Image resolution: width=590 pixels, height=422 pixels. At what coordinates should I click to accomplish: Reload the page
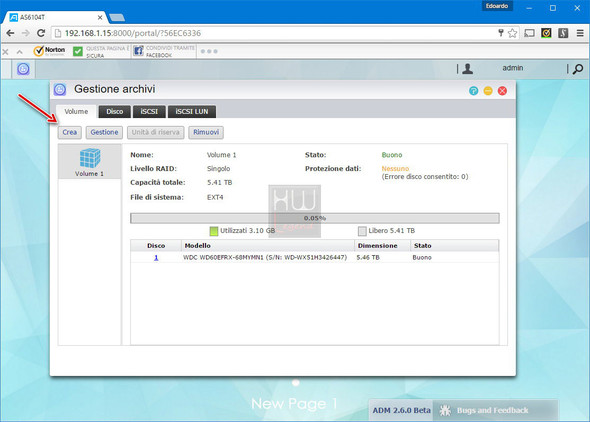coord(41,33)
